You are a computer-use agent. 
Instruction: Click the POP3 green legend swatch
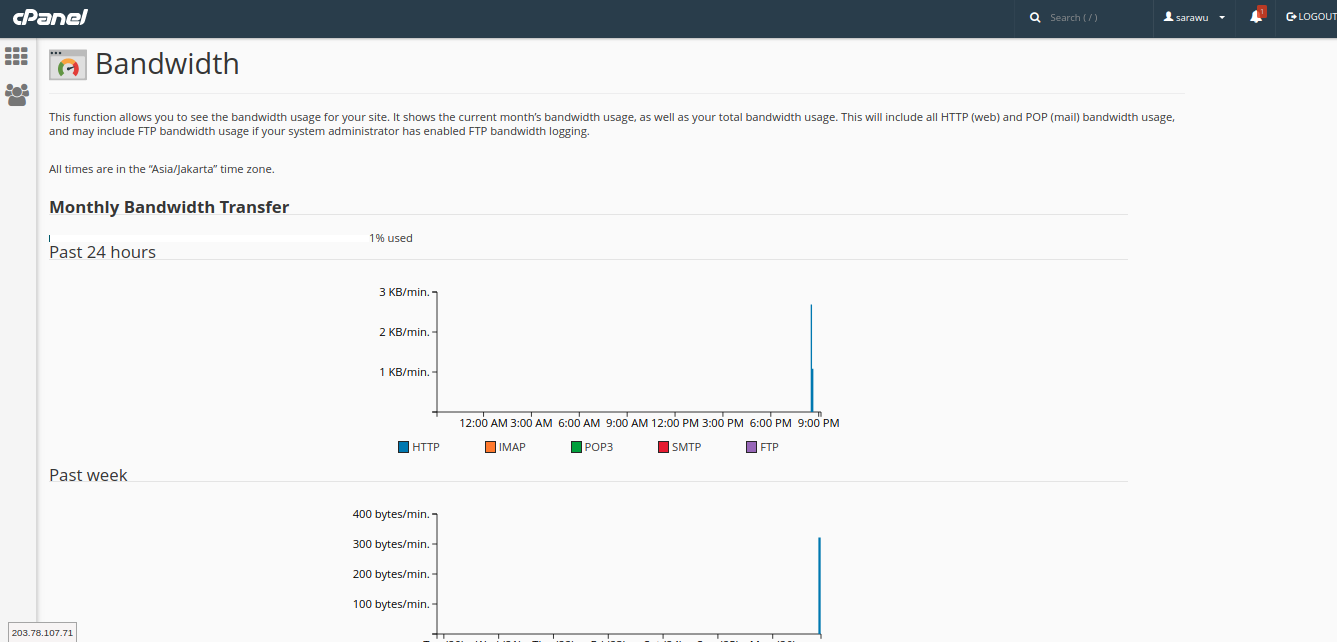click(577, 447)
